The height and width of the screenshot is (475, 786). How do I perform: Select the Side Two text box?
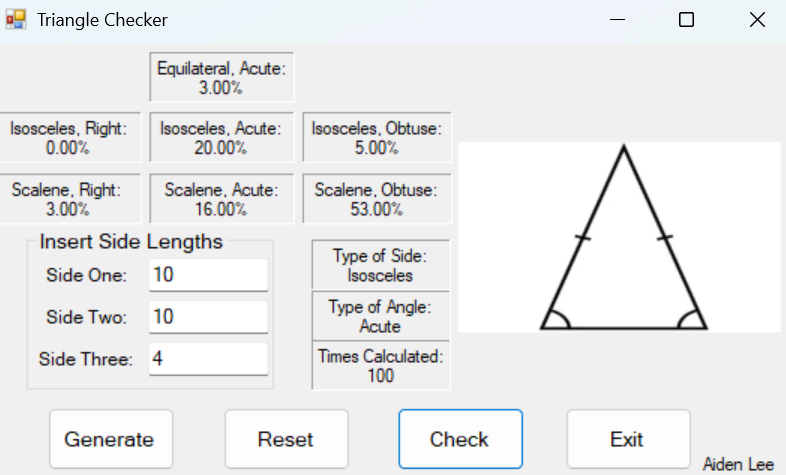(x=208, y=317)
